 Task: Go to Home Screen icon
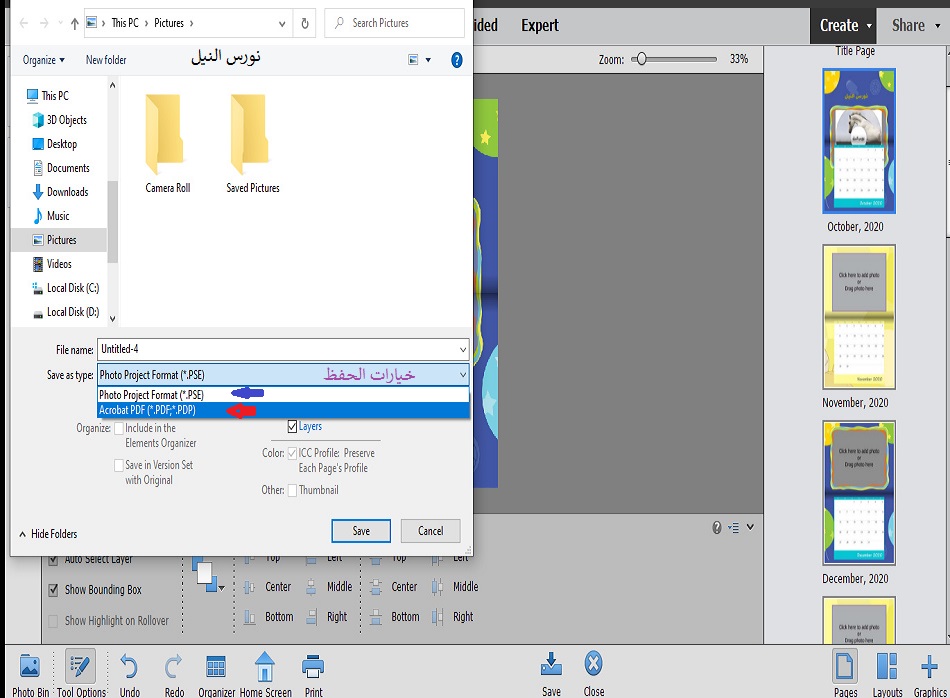click(265, 668)
